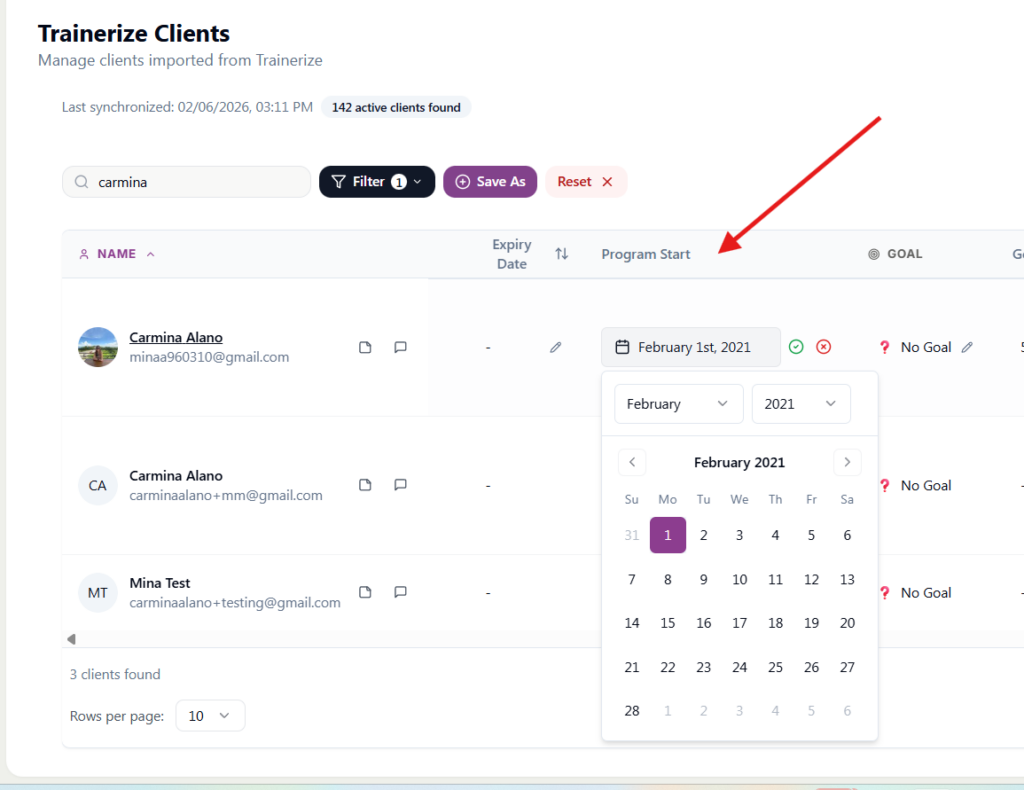Open notes document icon for Mina Test
1024x790 pixels.
[x=365, y=592]
